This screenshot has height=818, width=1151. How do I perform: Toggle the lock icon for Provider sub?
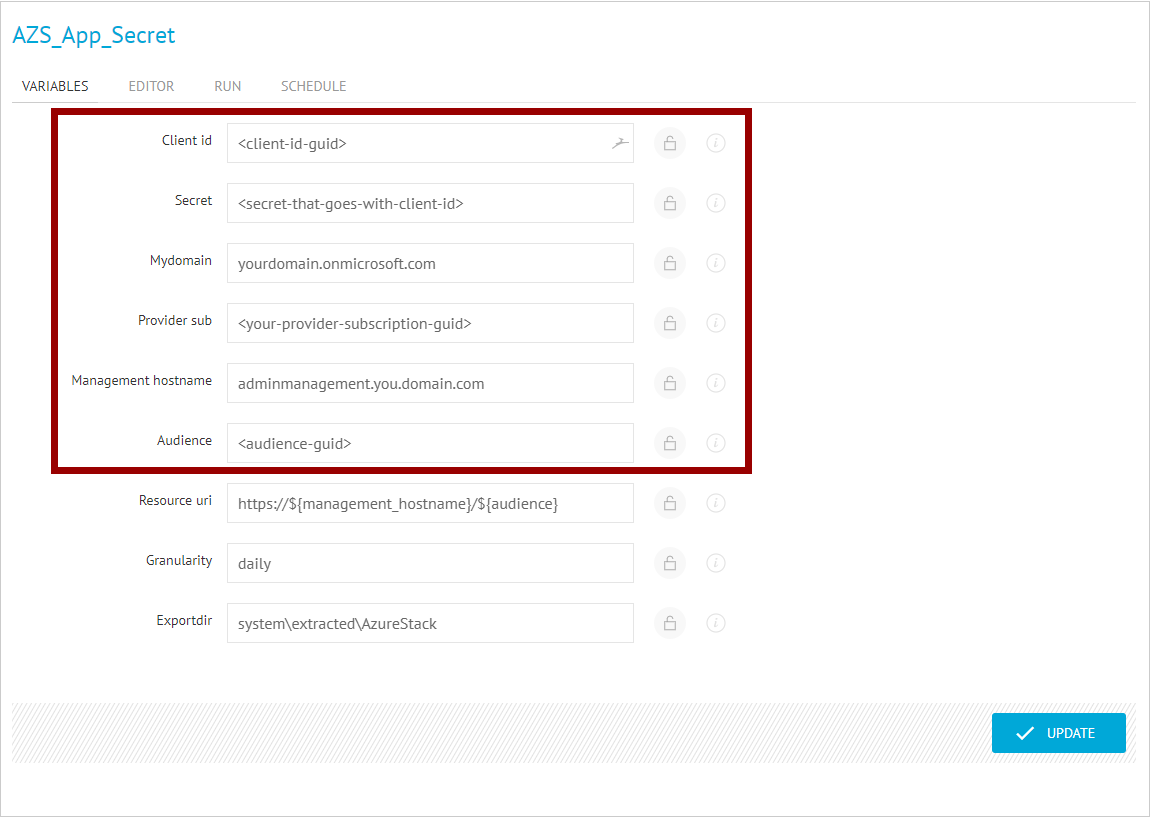[x=669, y=323]
